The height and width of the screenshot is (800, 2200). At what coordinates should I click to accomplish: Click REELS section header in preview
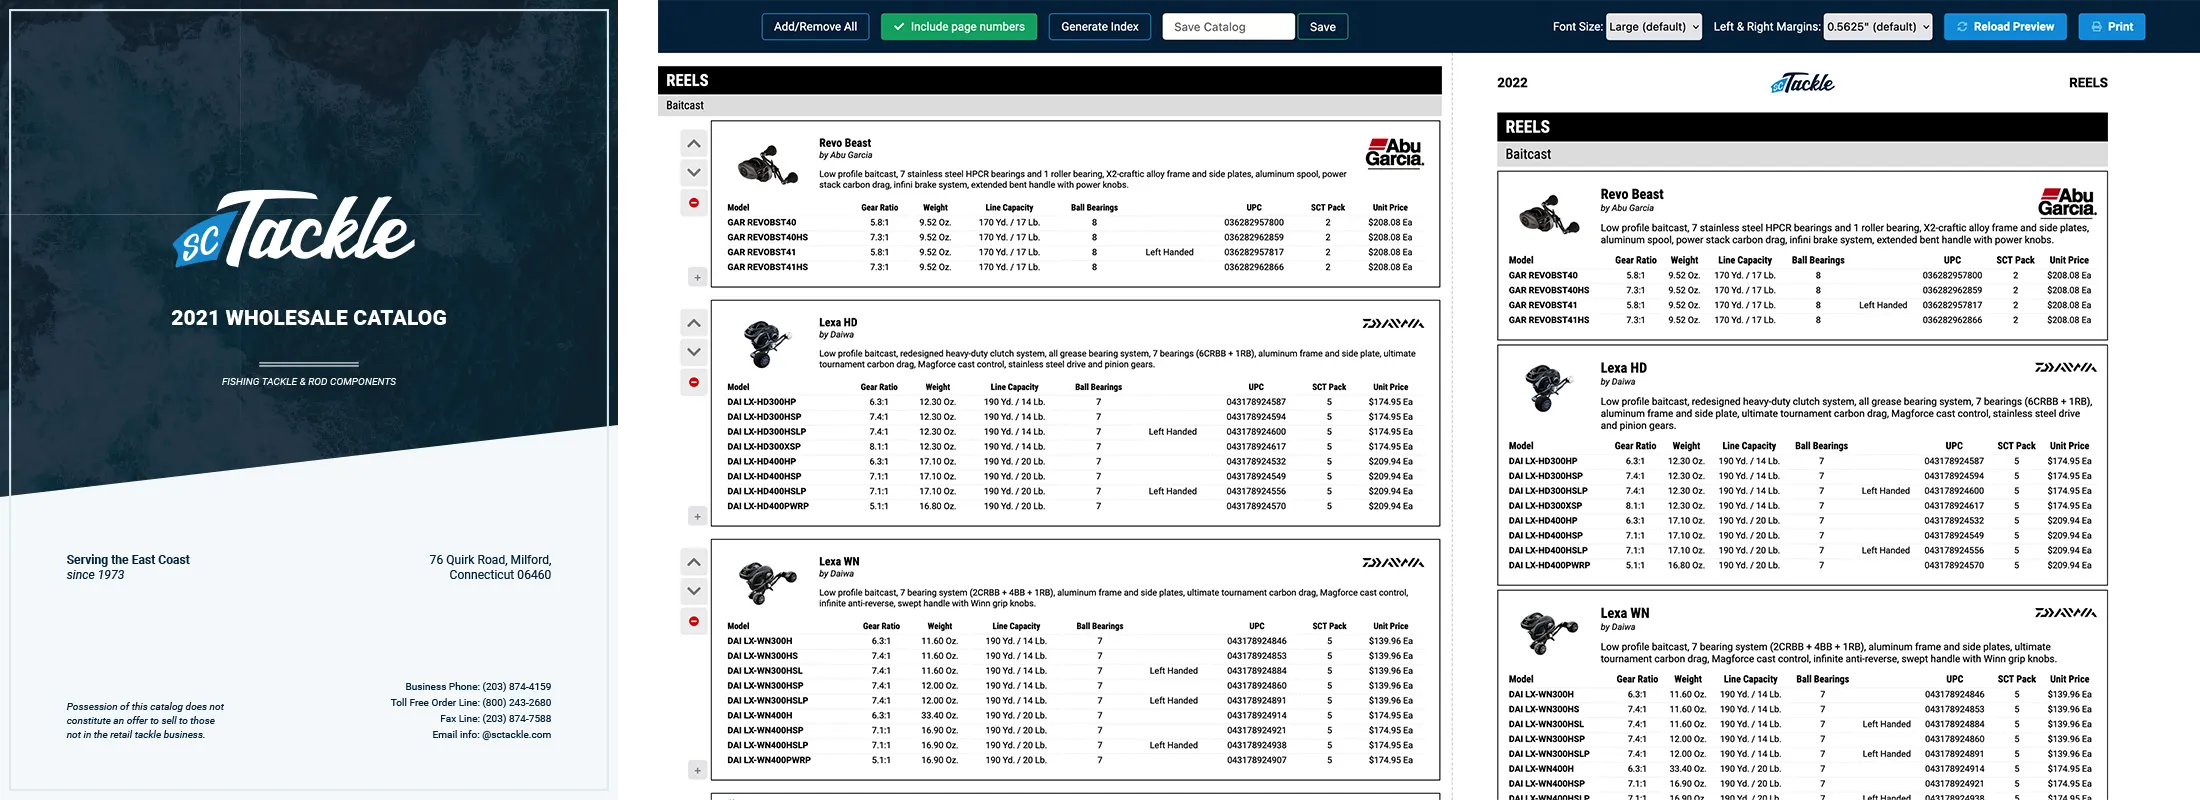click(1802, 127)
